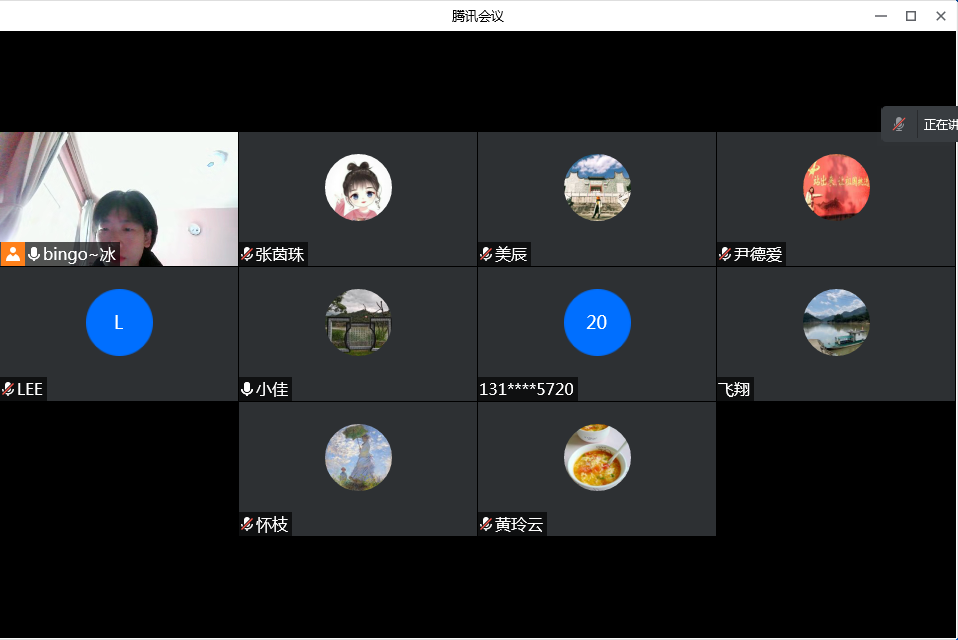Click the blue "20" avatar for 131****5720
The image size is (958, 640).
pyautogui.click(x=597, y=322)
